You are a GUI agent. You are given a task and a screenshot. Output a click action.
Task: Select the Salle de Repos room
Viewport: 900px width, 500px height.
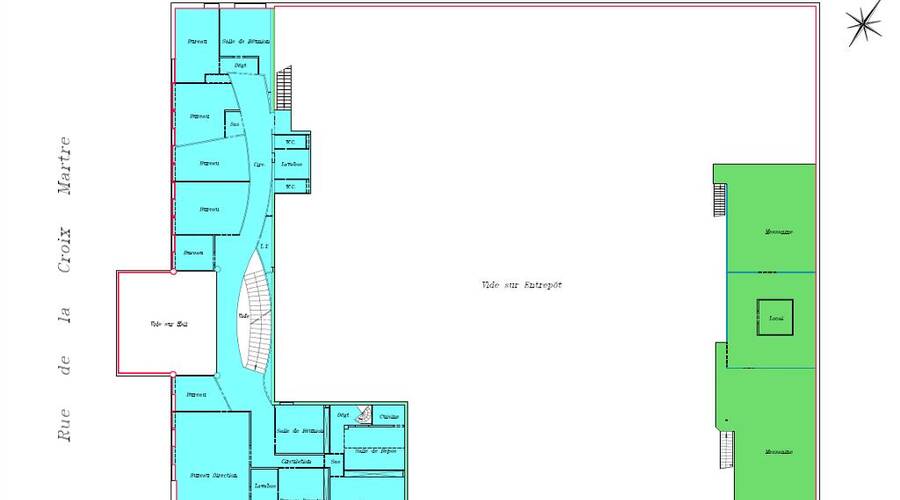tap(375, 450)
